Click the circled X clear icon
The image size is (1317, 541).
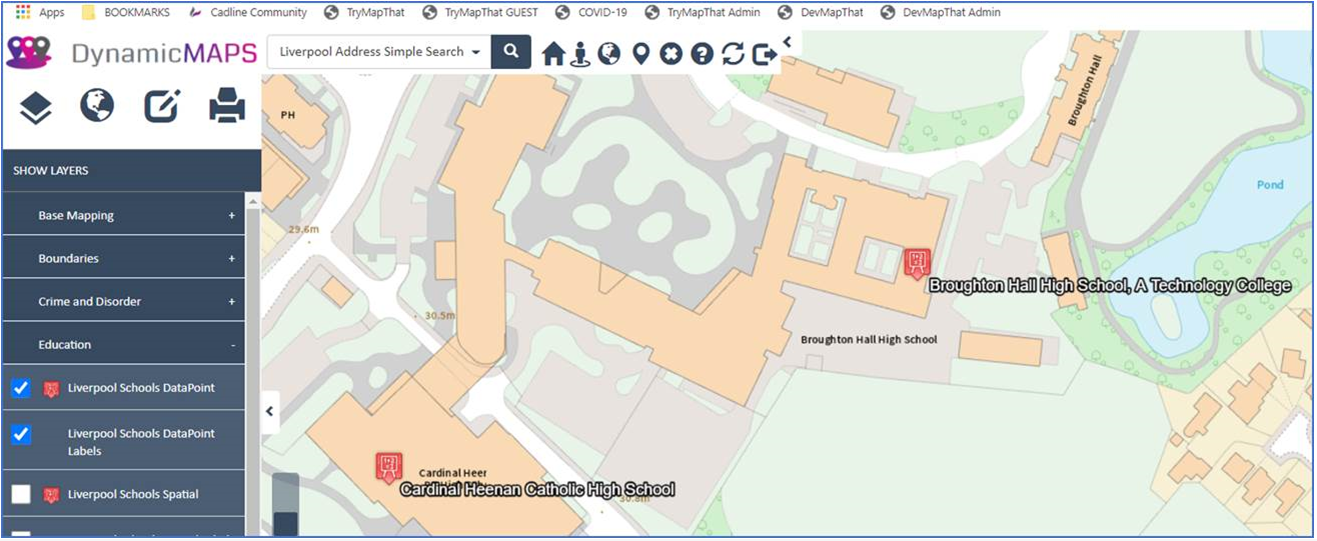pos(671,54)
